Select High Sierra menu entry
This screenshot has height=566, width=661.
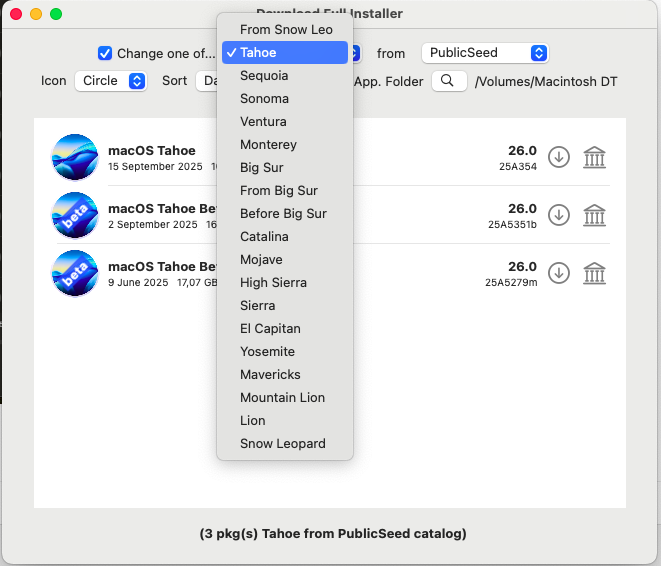(285, 282)
